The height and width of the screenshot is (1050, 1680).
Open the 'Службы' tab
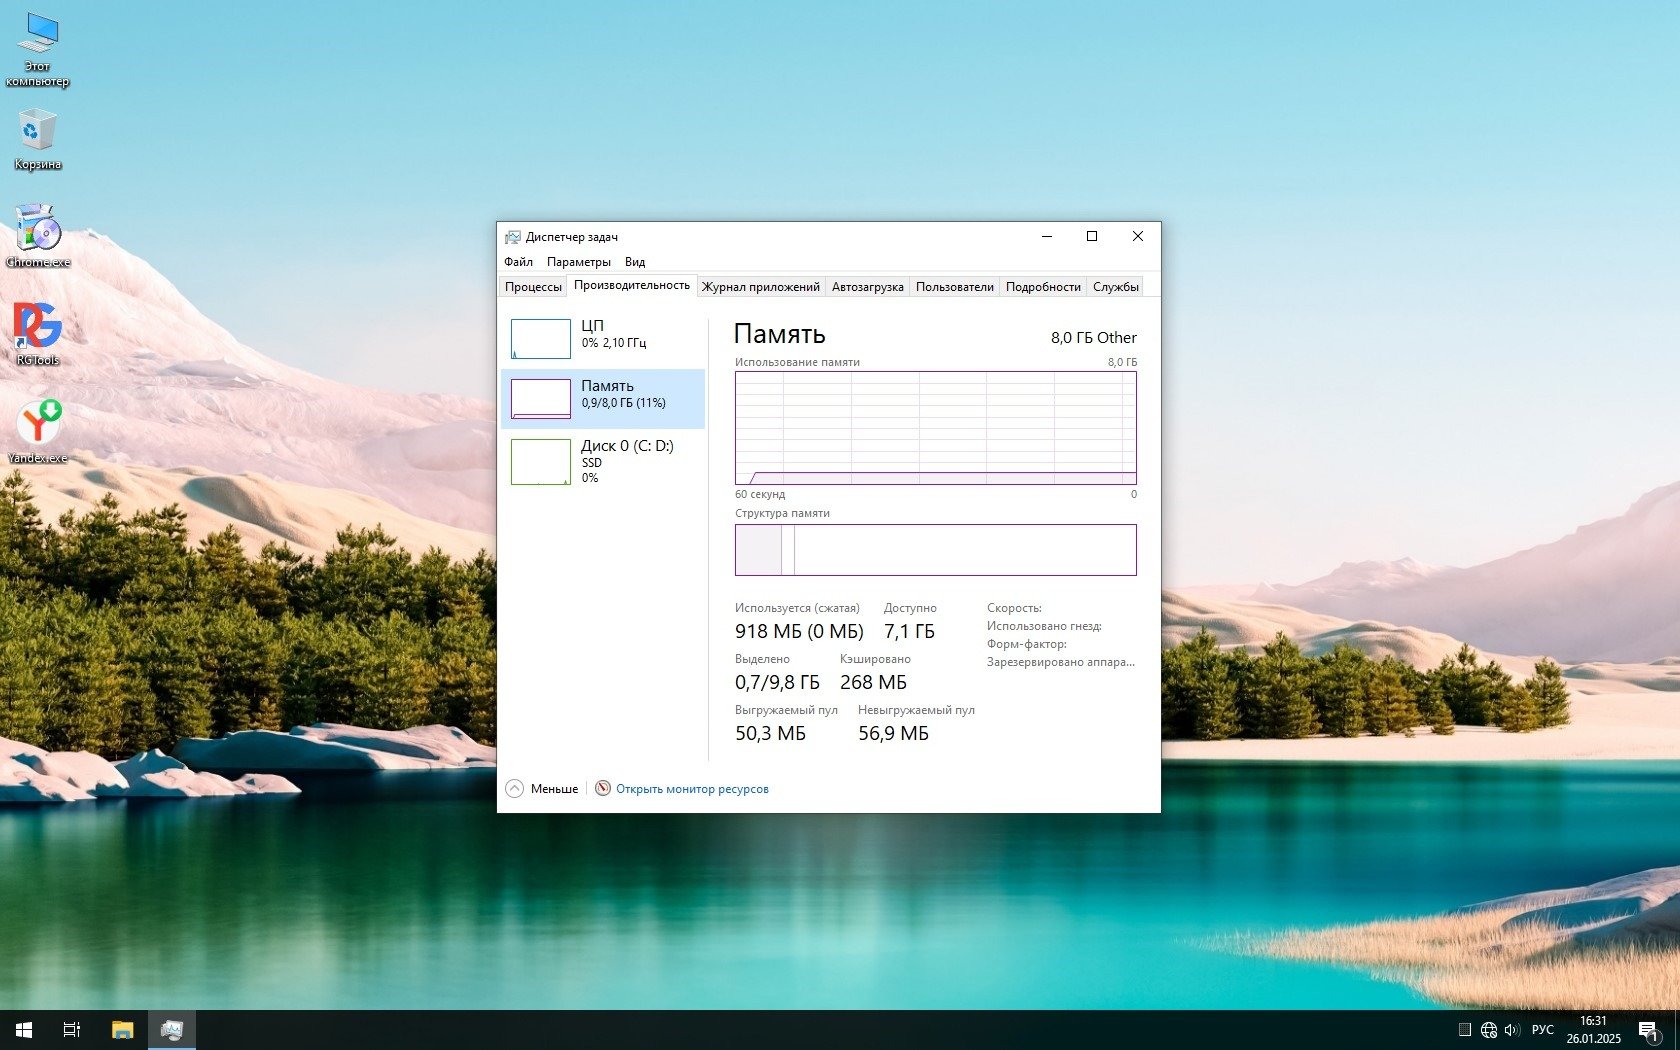[x=1115, y=287]
